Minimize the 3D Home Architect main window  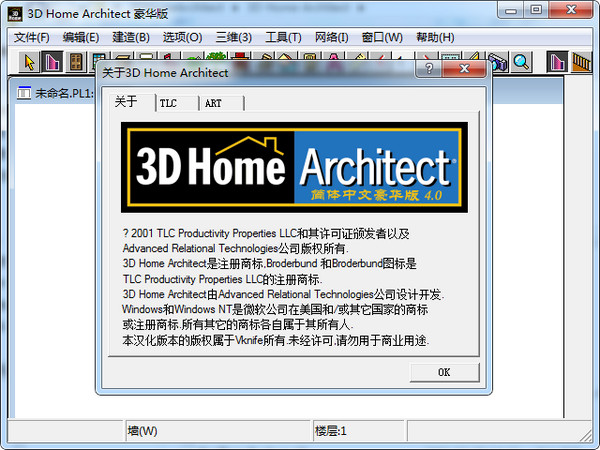pyautogui.click(x=511, y=10)
